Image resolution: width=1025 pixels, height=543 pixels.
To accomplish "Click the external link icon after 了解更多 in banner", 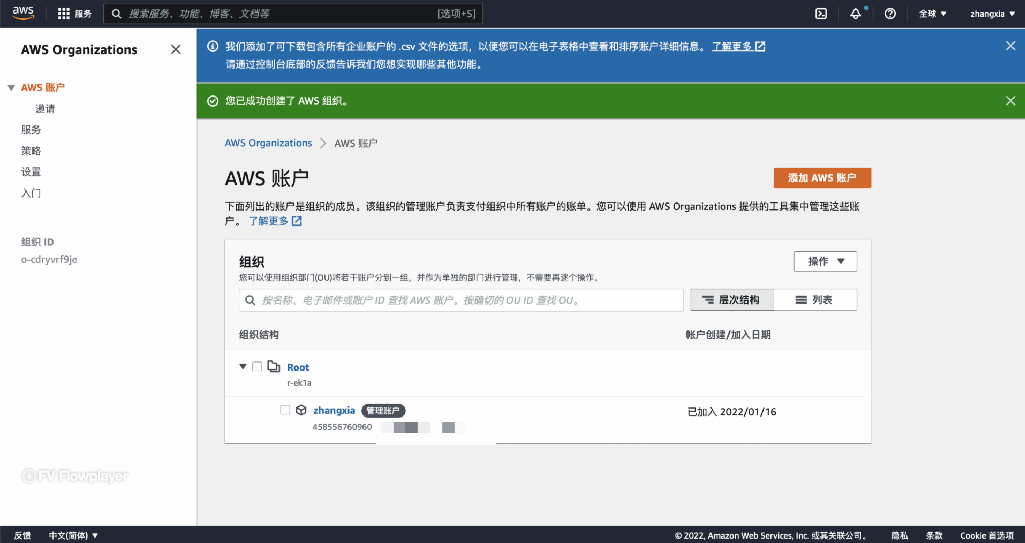I will pos(760,46).
